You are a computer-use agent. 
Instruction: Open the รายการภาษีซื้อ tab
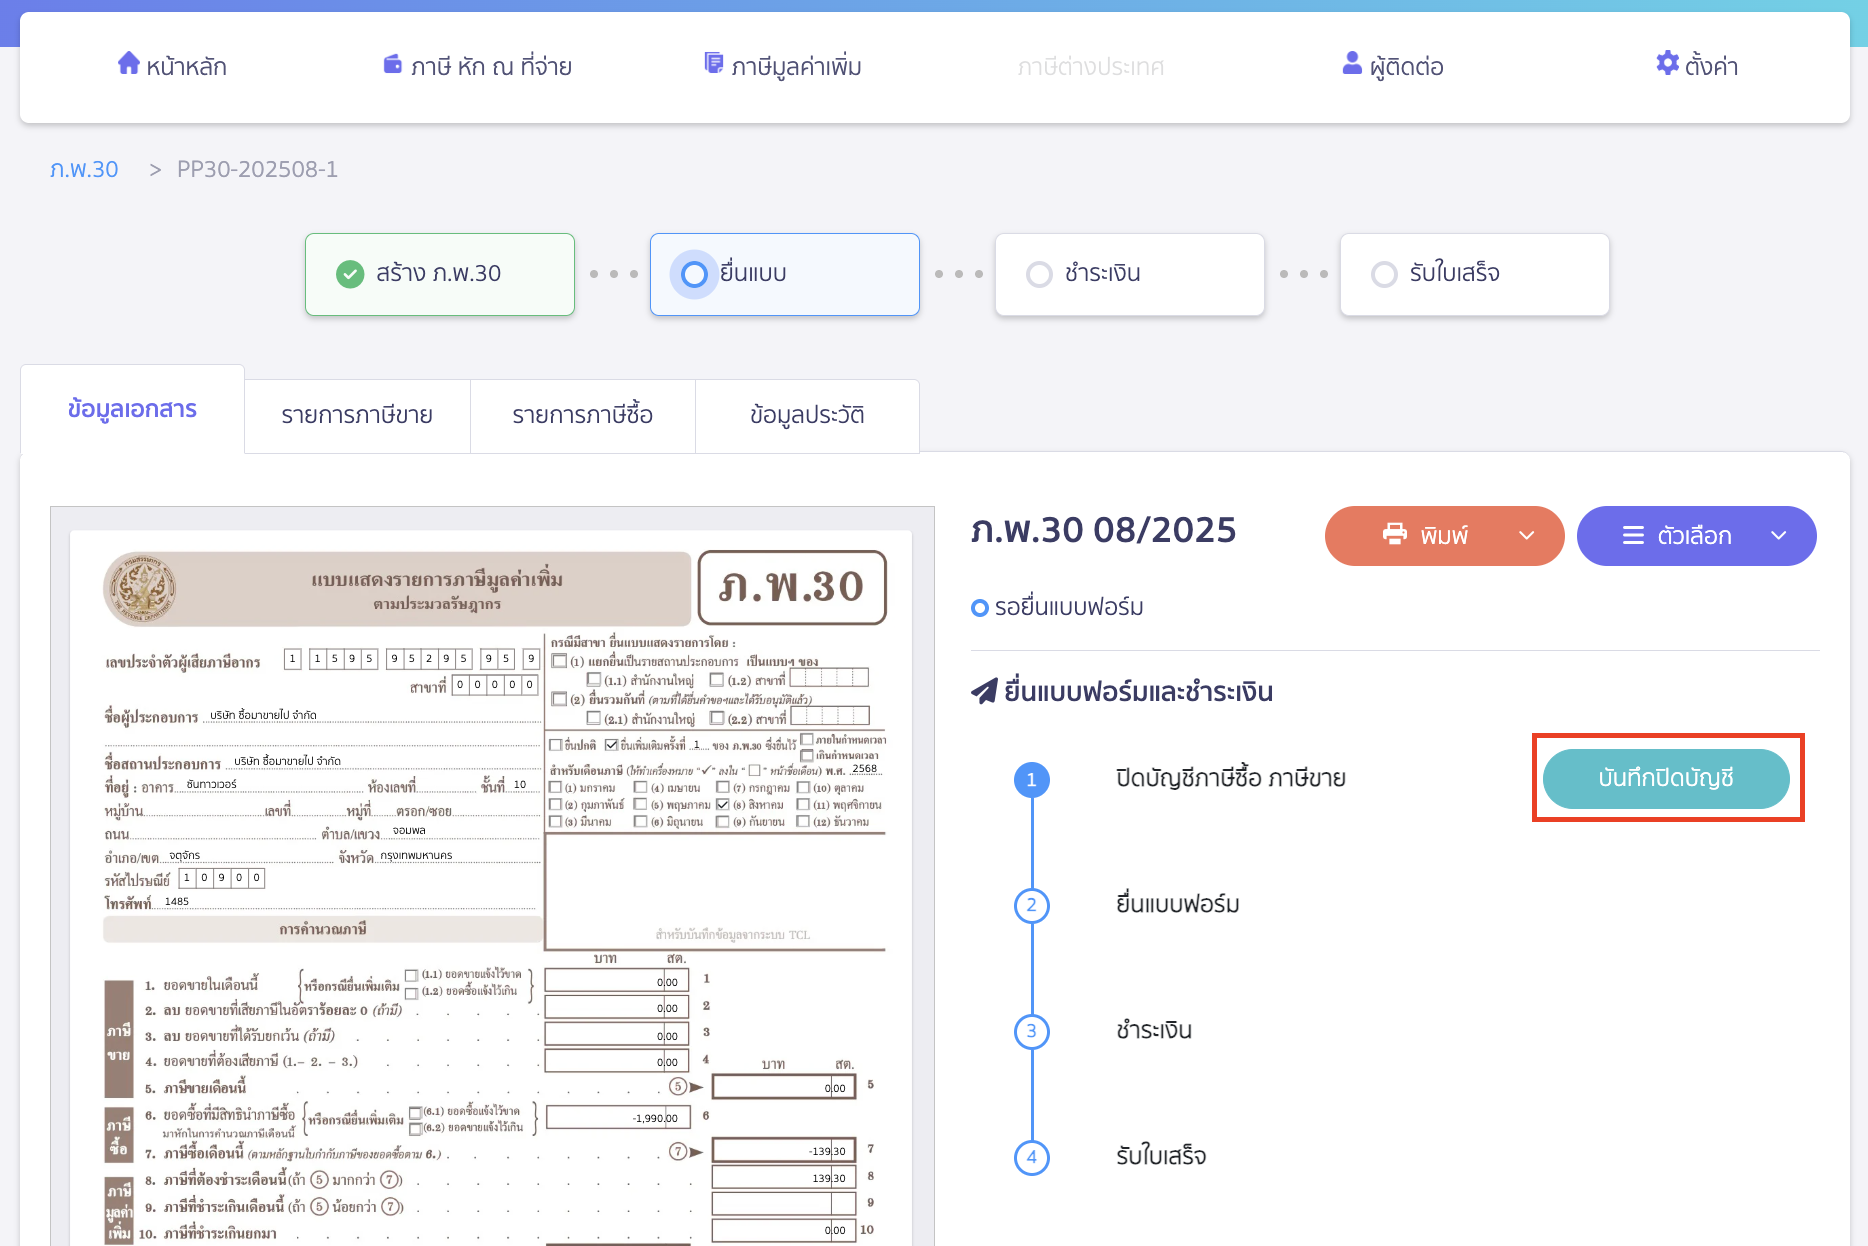coord(582,416)
